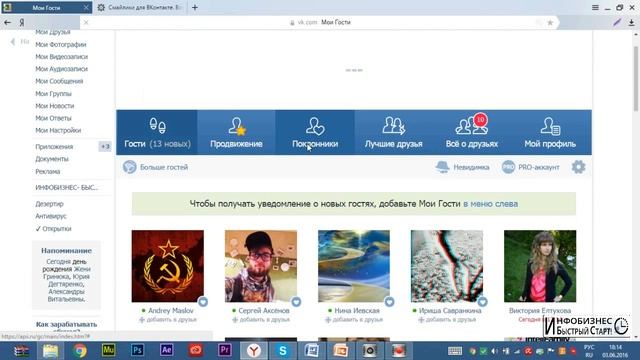Screen dimensions: 640x360
Task: Open File Explorer folder from the taskbar
Action: click(51, 351)
